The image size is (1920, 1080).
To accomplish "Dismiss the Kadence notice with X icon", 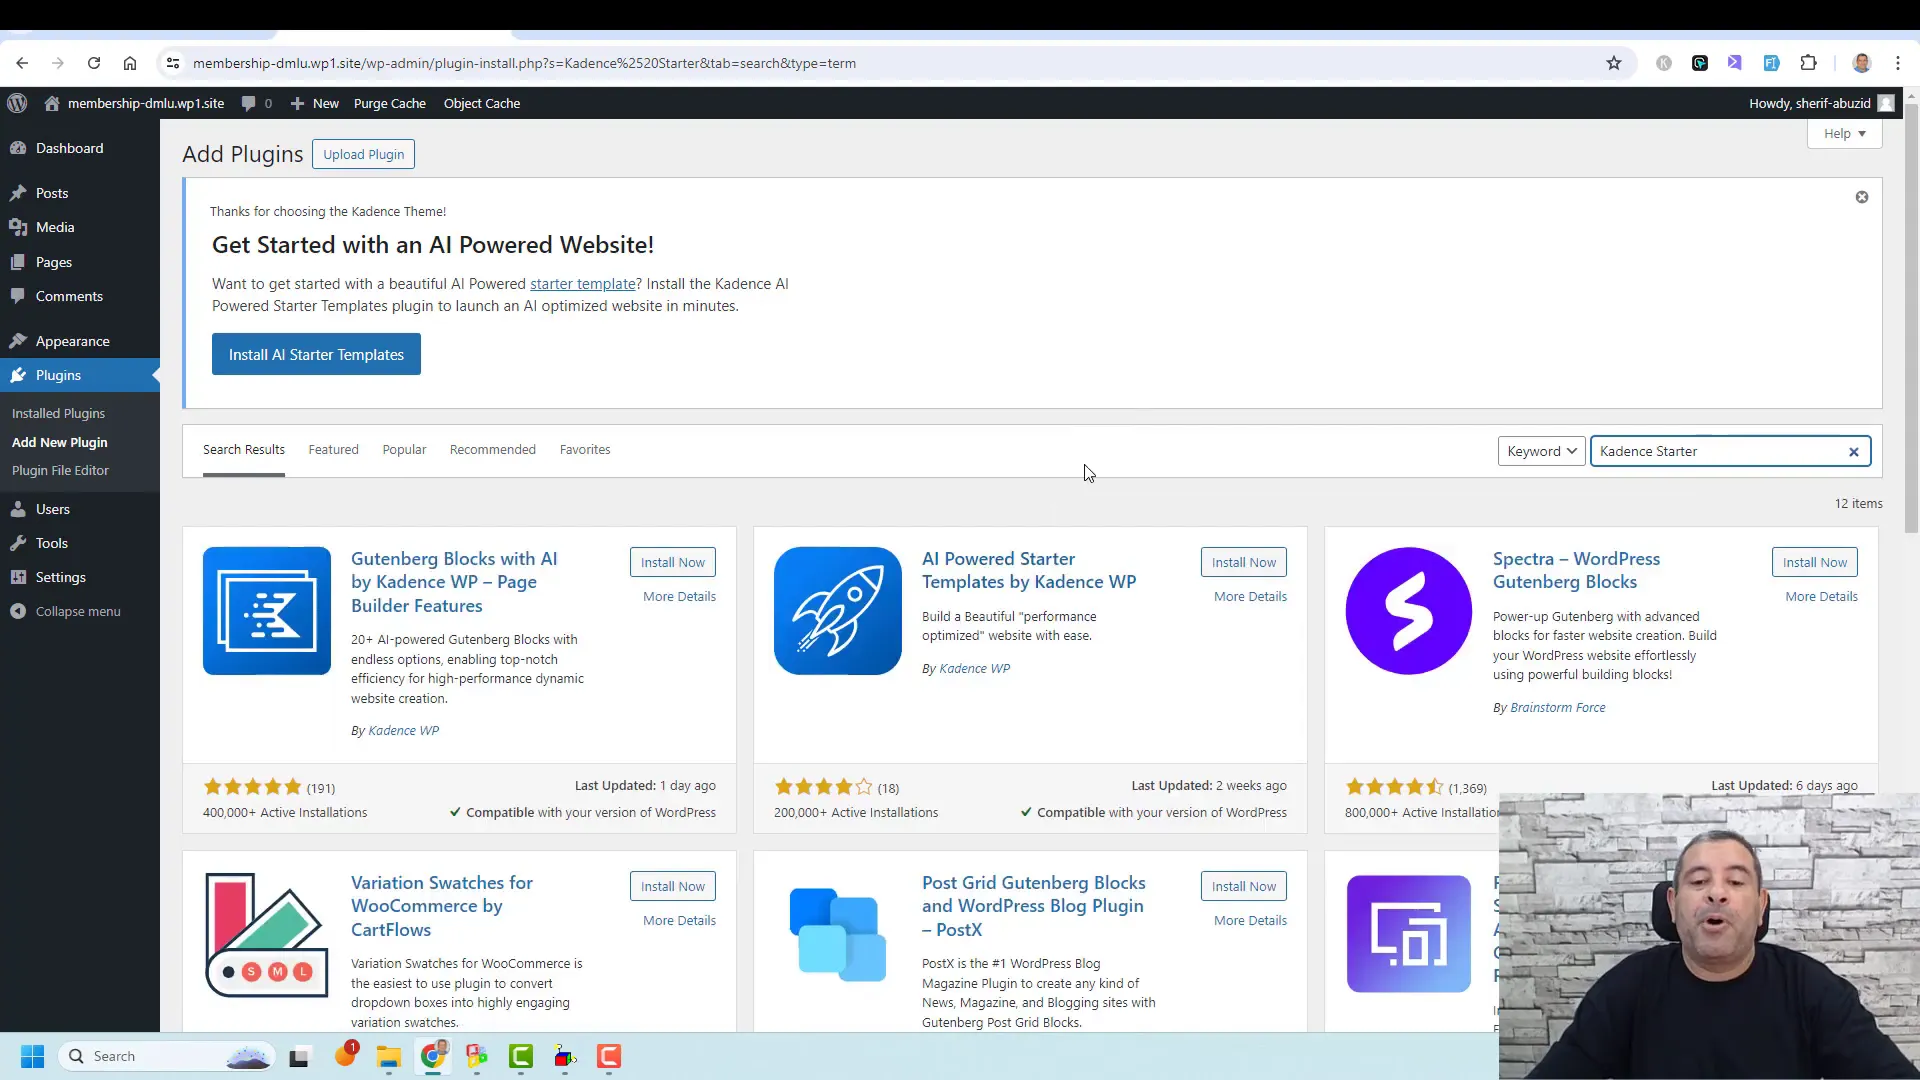I will click(1862, 197).
